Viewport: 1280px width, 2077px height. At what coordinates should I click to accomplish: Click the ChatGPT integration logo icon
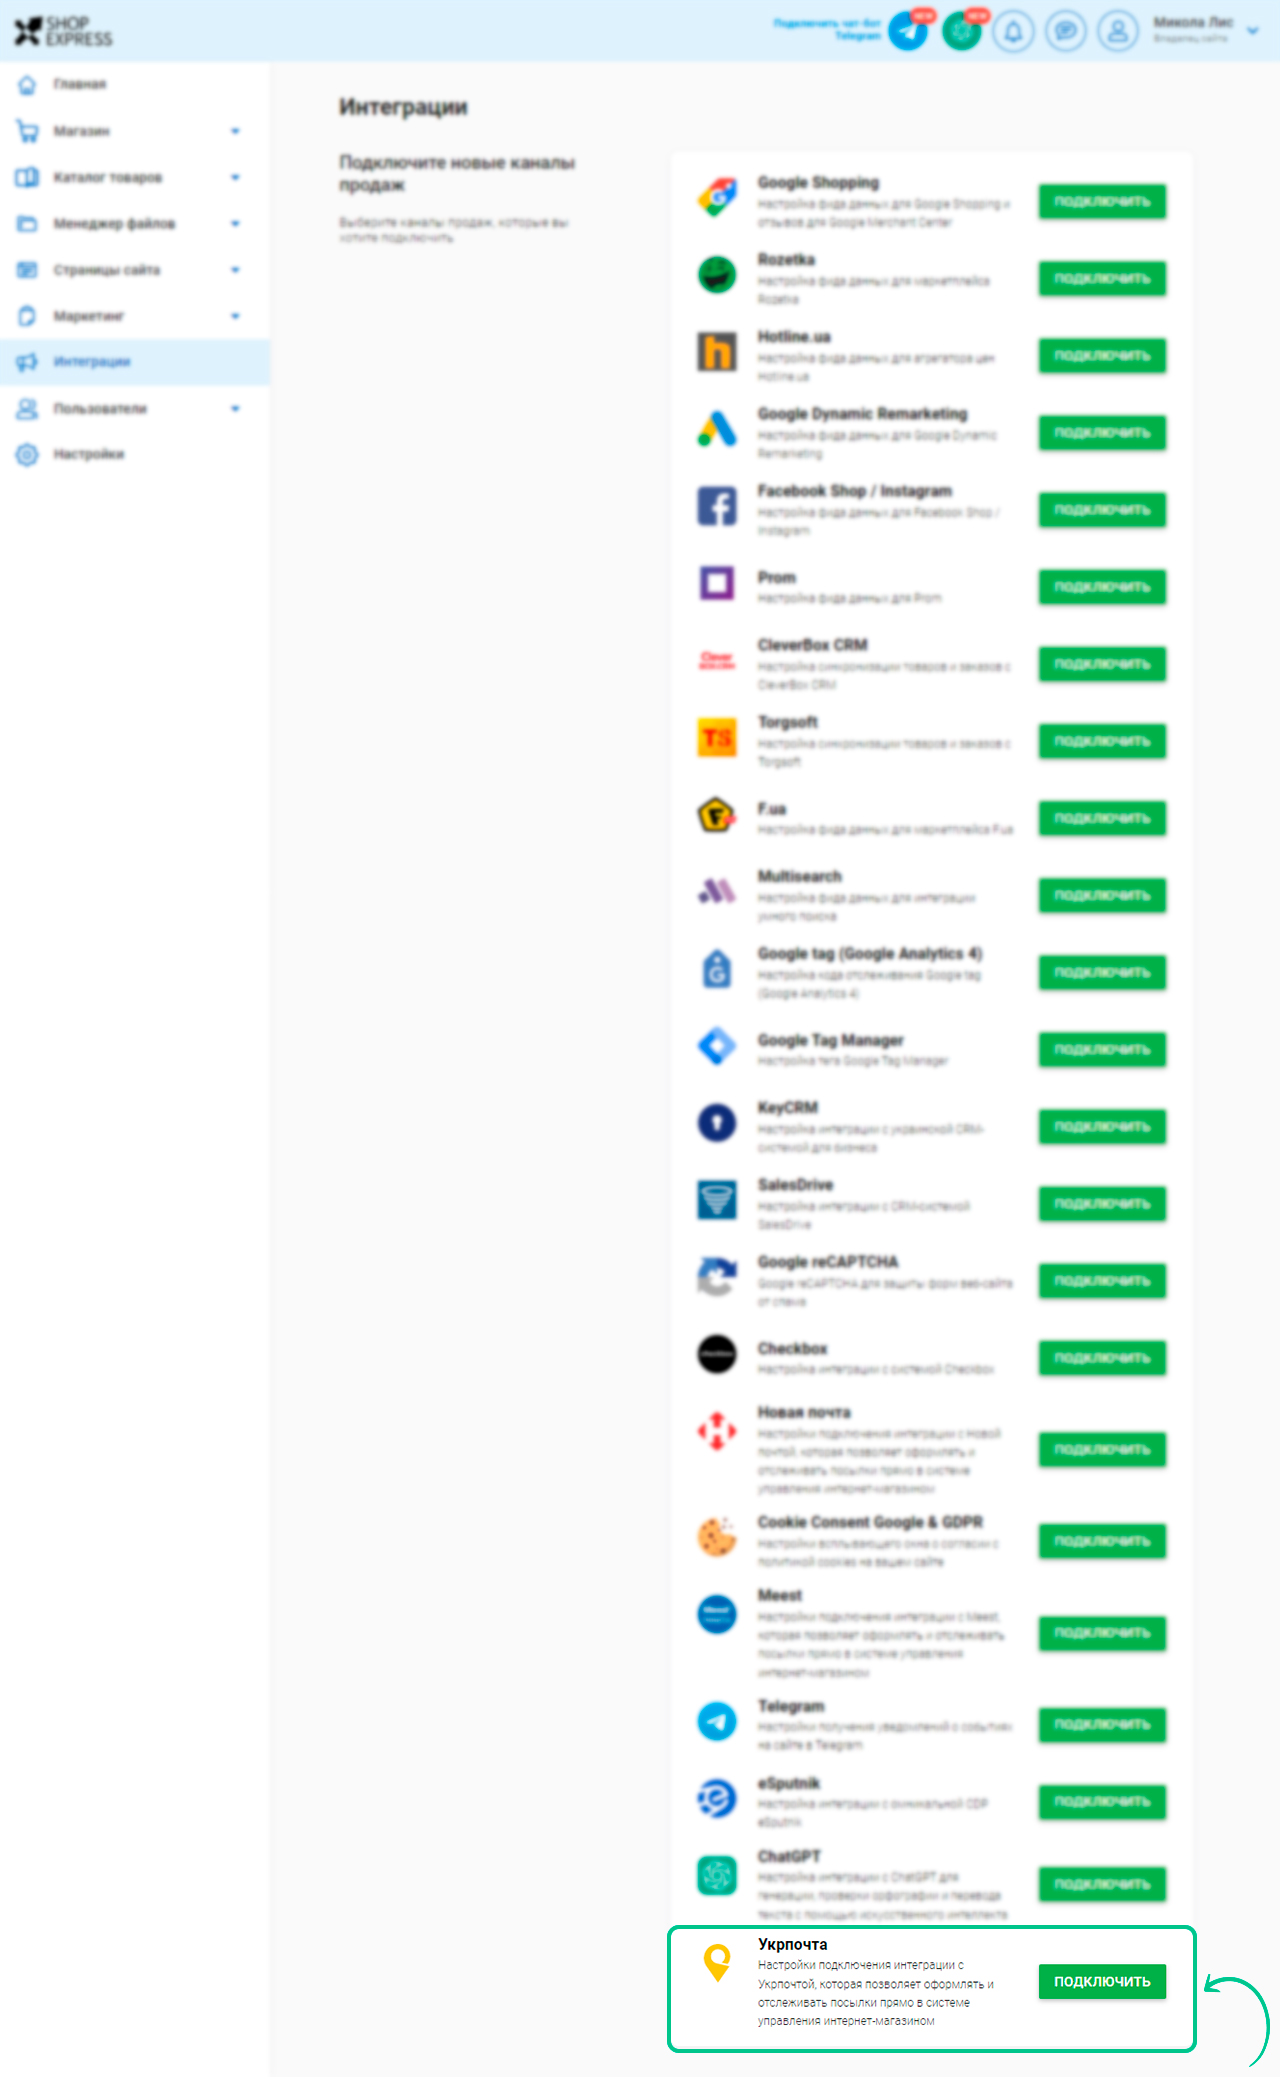point(717,1875)
